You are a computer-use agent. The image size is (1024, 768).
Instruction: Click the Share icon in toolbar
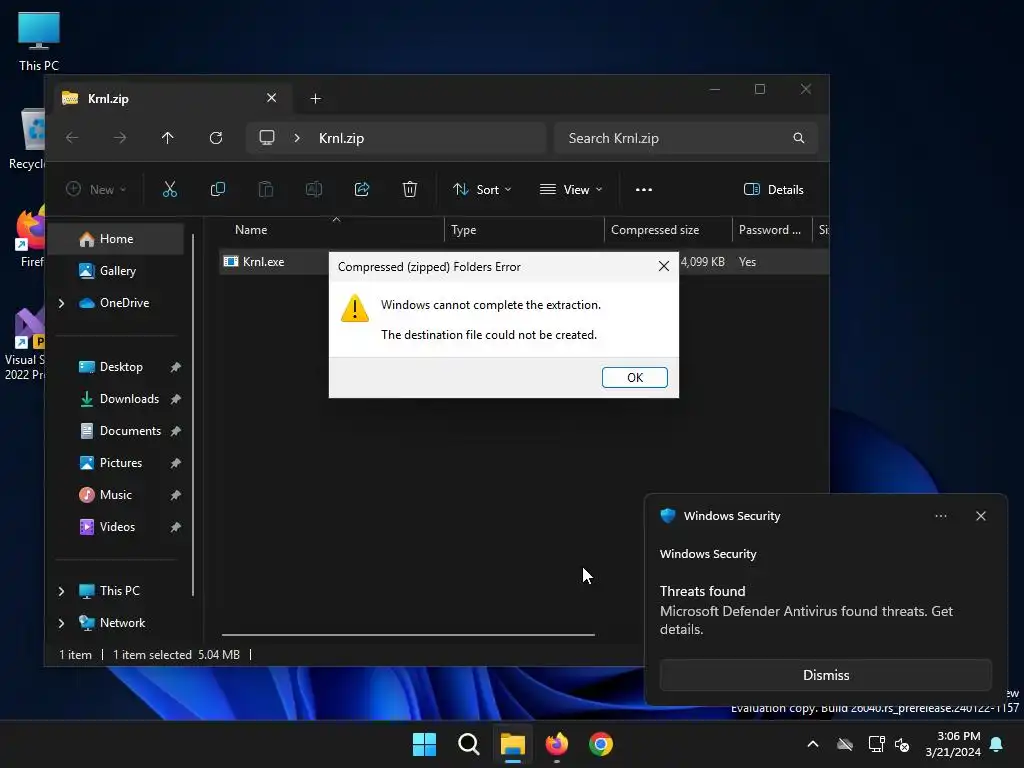362,189
